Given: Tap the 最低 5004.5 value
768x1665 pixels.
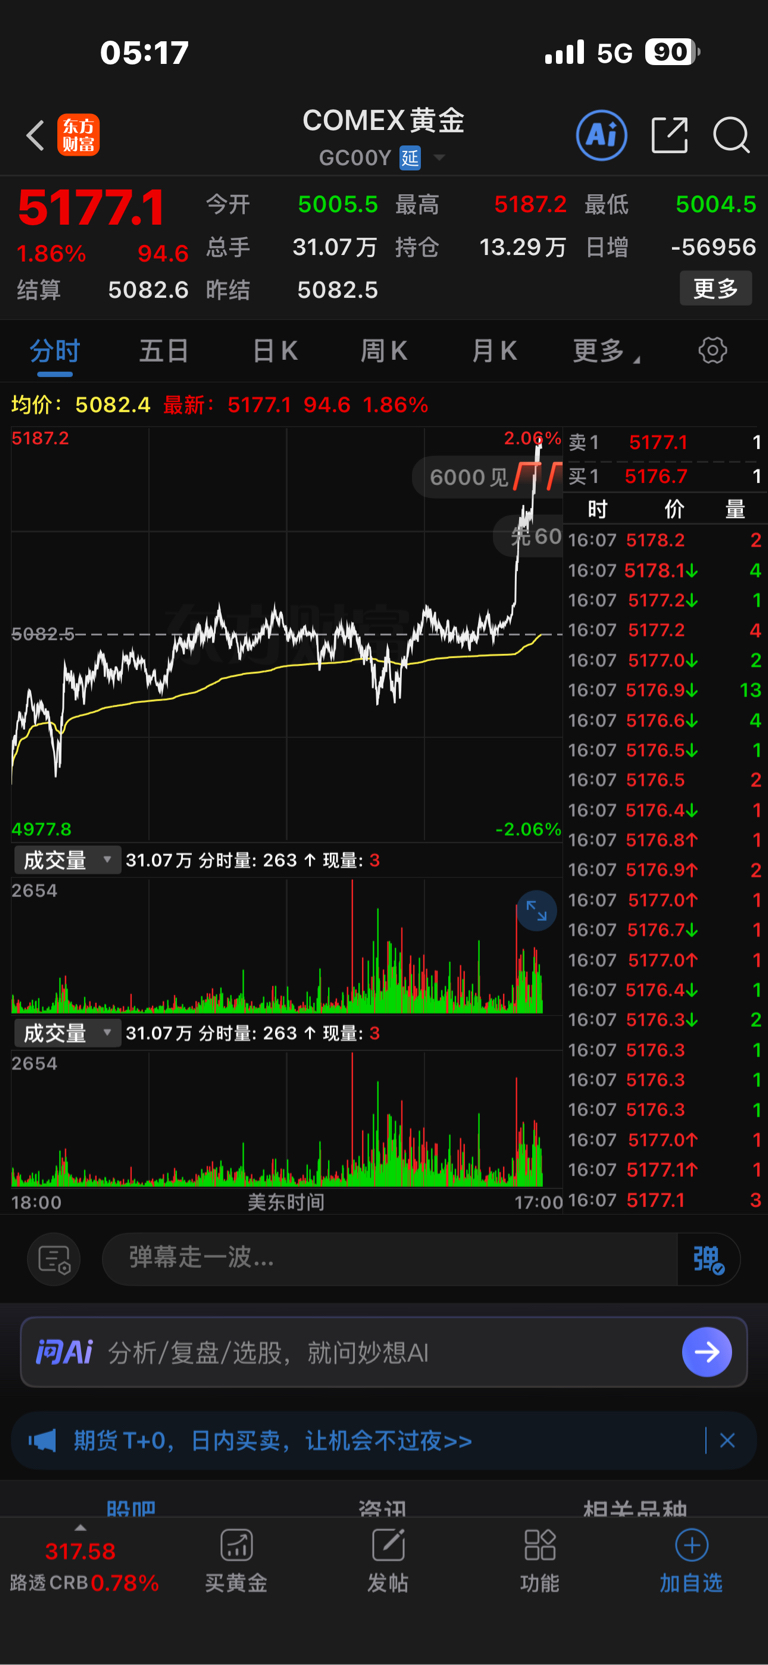Looking at the screenshot, I should [x=716, y=205].
